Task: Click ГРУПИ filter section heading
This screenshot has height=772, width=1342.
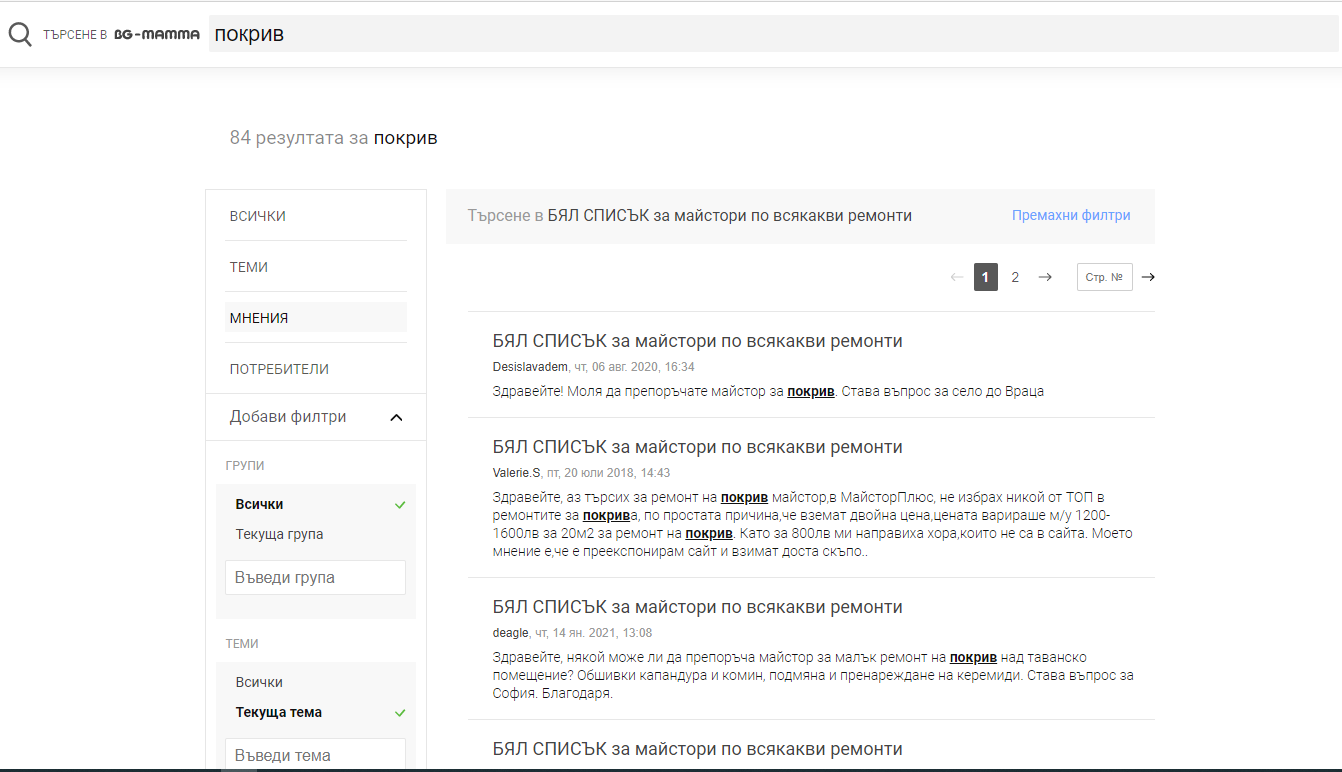Action: point(245,466)
